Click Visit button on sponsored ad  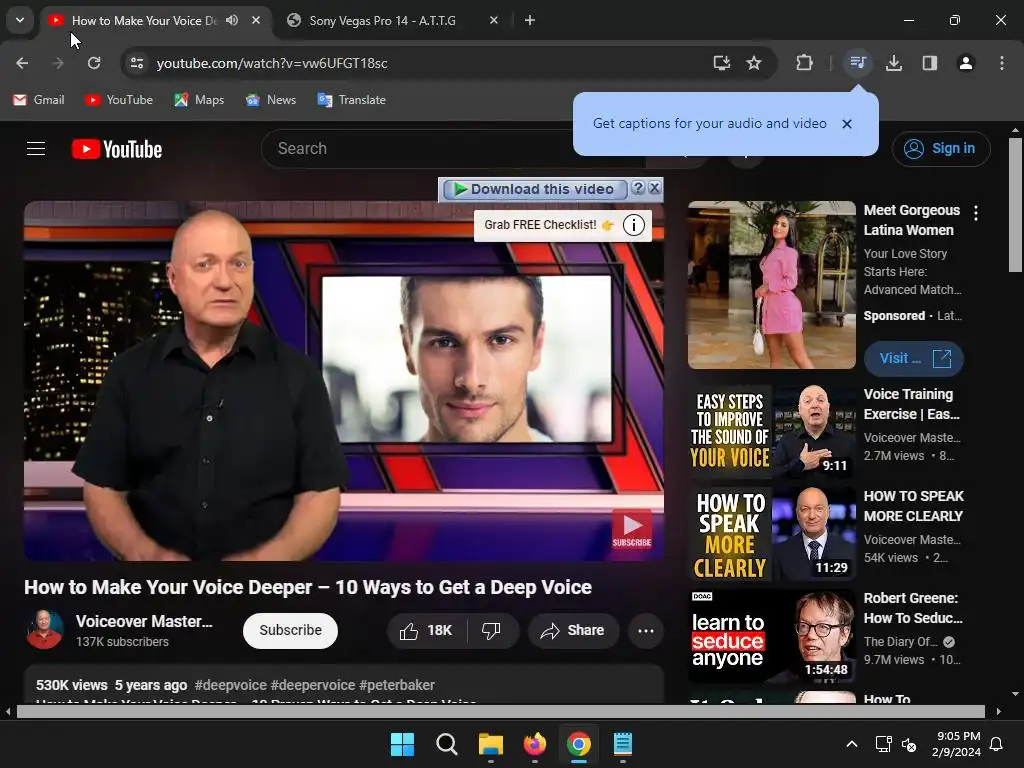click(914, 359)
